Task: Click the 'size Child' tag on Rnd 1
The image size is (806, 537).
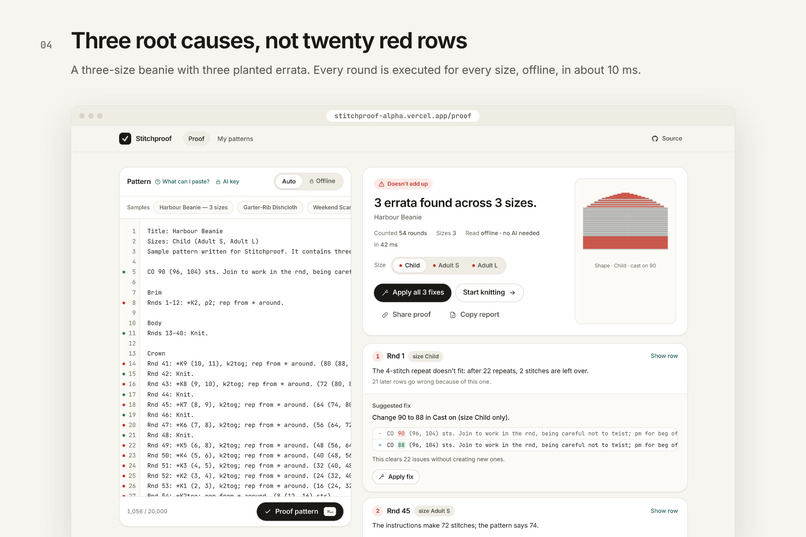Action: click(x=426, y=356)
